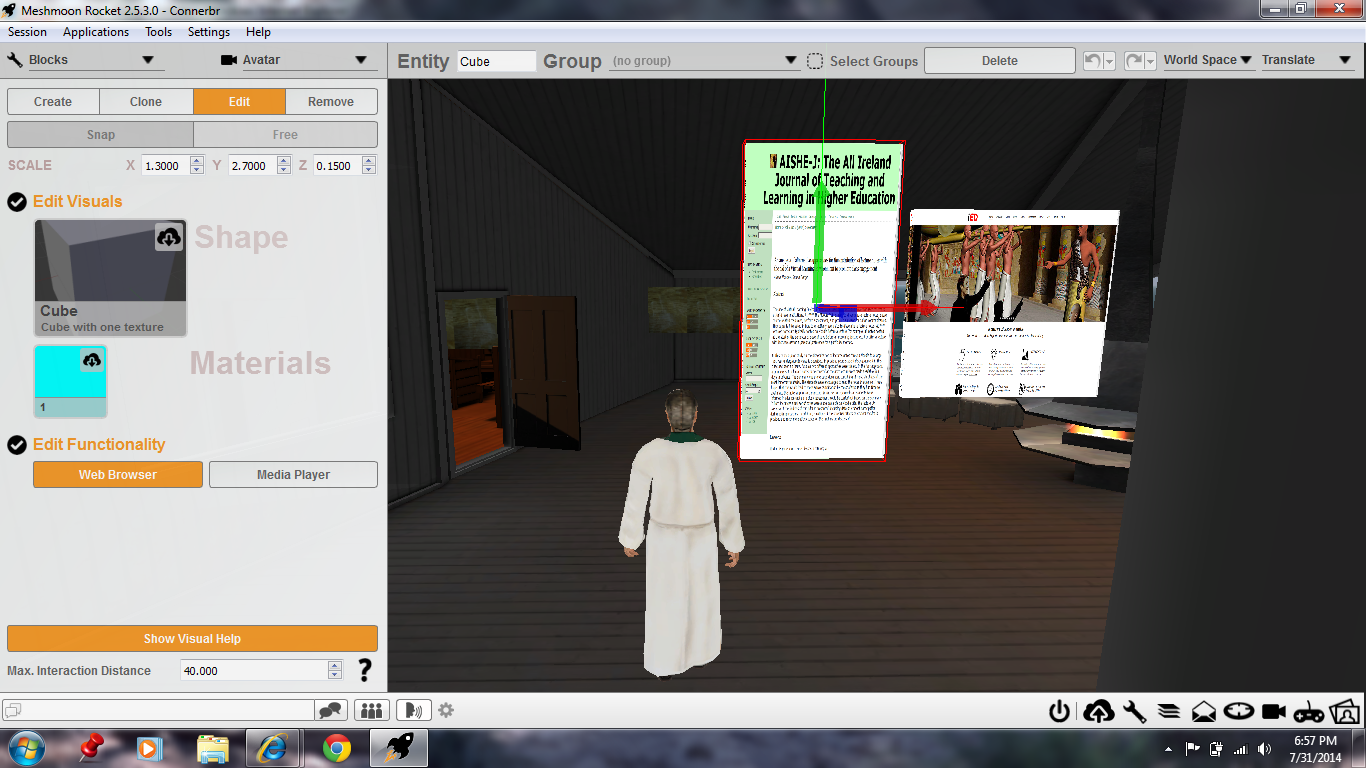
Task: Toggle the voice speaking icon
Action: click(x=413, y=711)
